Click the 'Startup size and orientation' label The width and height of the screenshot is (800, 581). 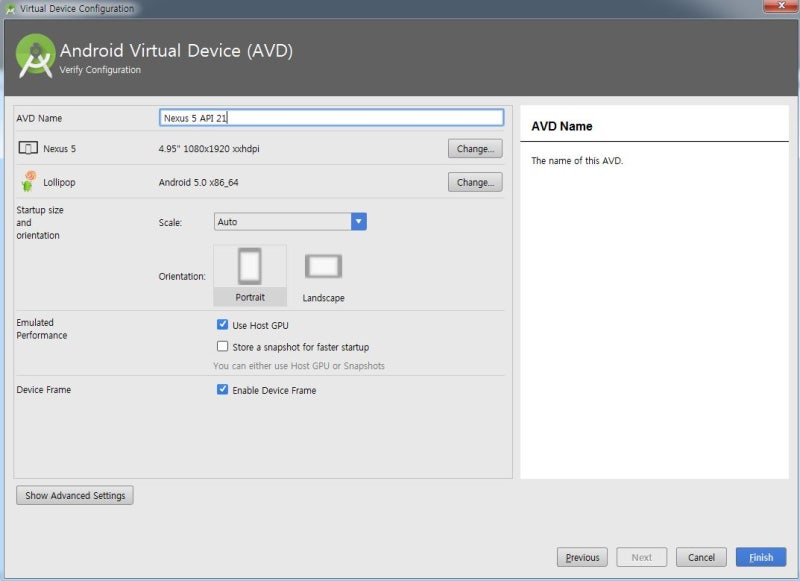click(40, 222)
